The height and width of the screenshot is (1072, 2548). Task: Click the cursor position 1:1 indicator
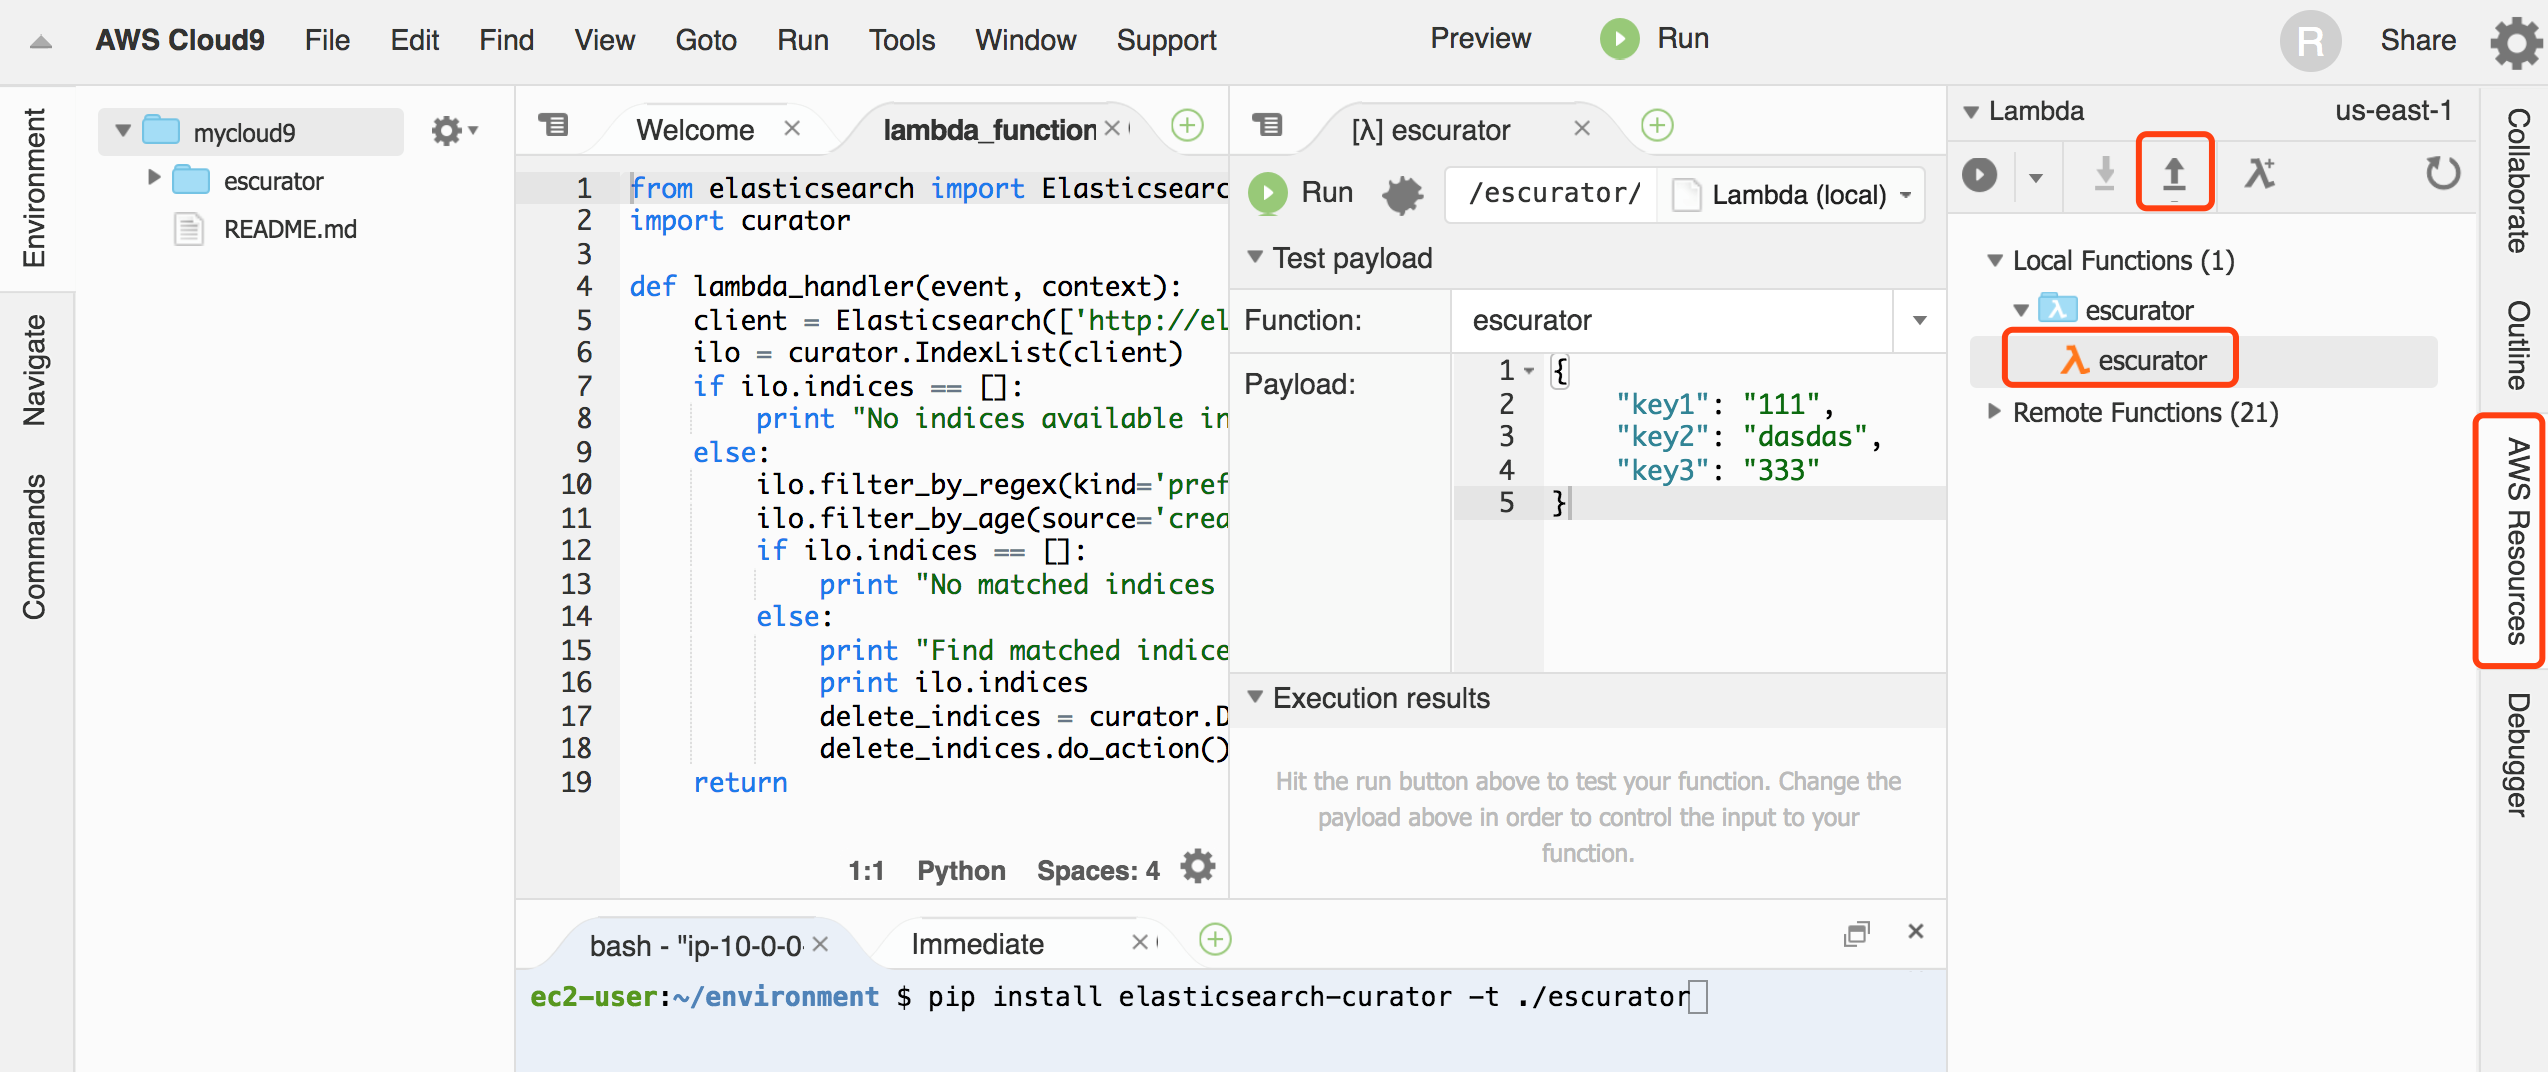tap(866, 871)
